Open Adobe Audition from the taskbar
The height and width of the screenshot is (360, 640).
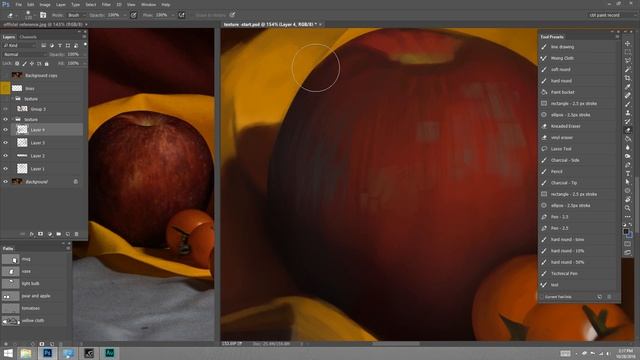109,353
